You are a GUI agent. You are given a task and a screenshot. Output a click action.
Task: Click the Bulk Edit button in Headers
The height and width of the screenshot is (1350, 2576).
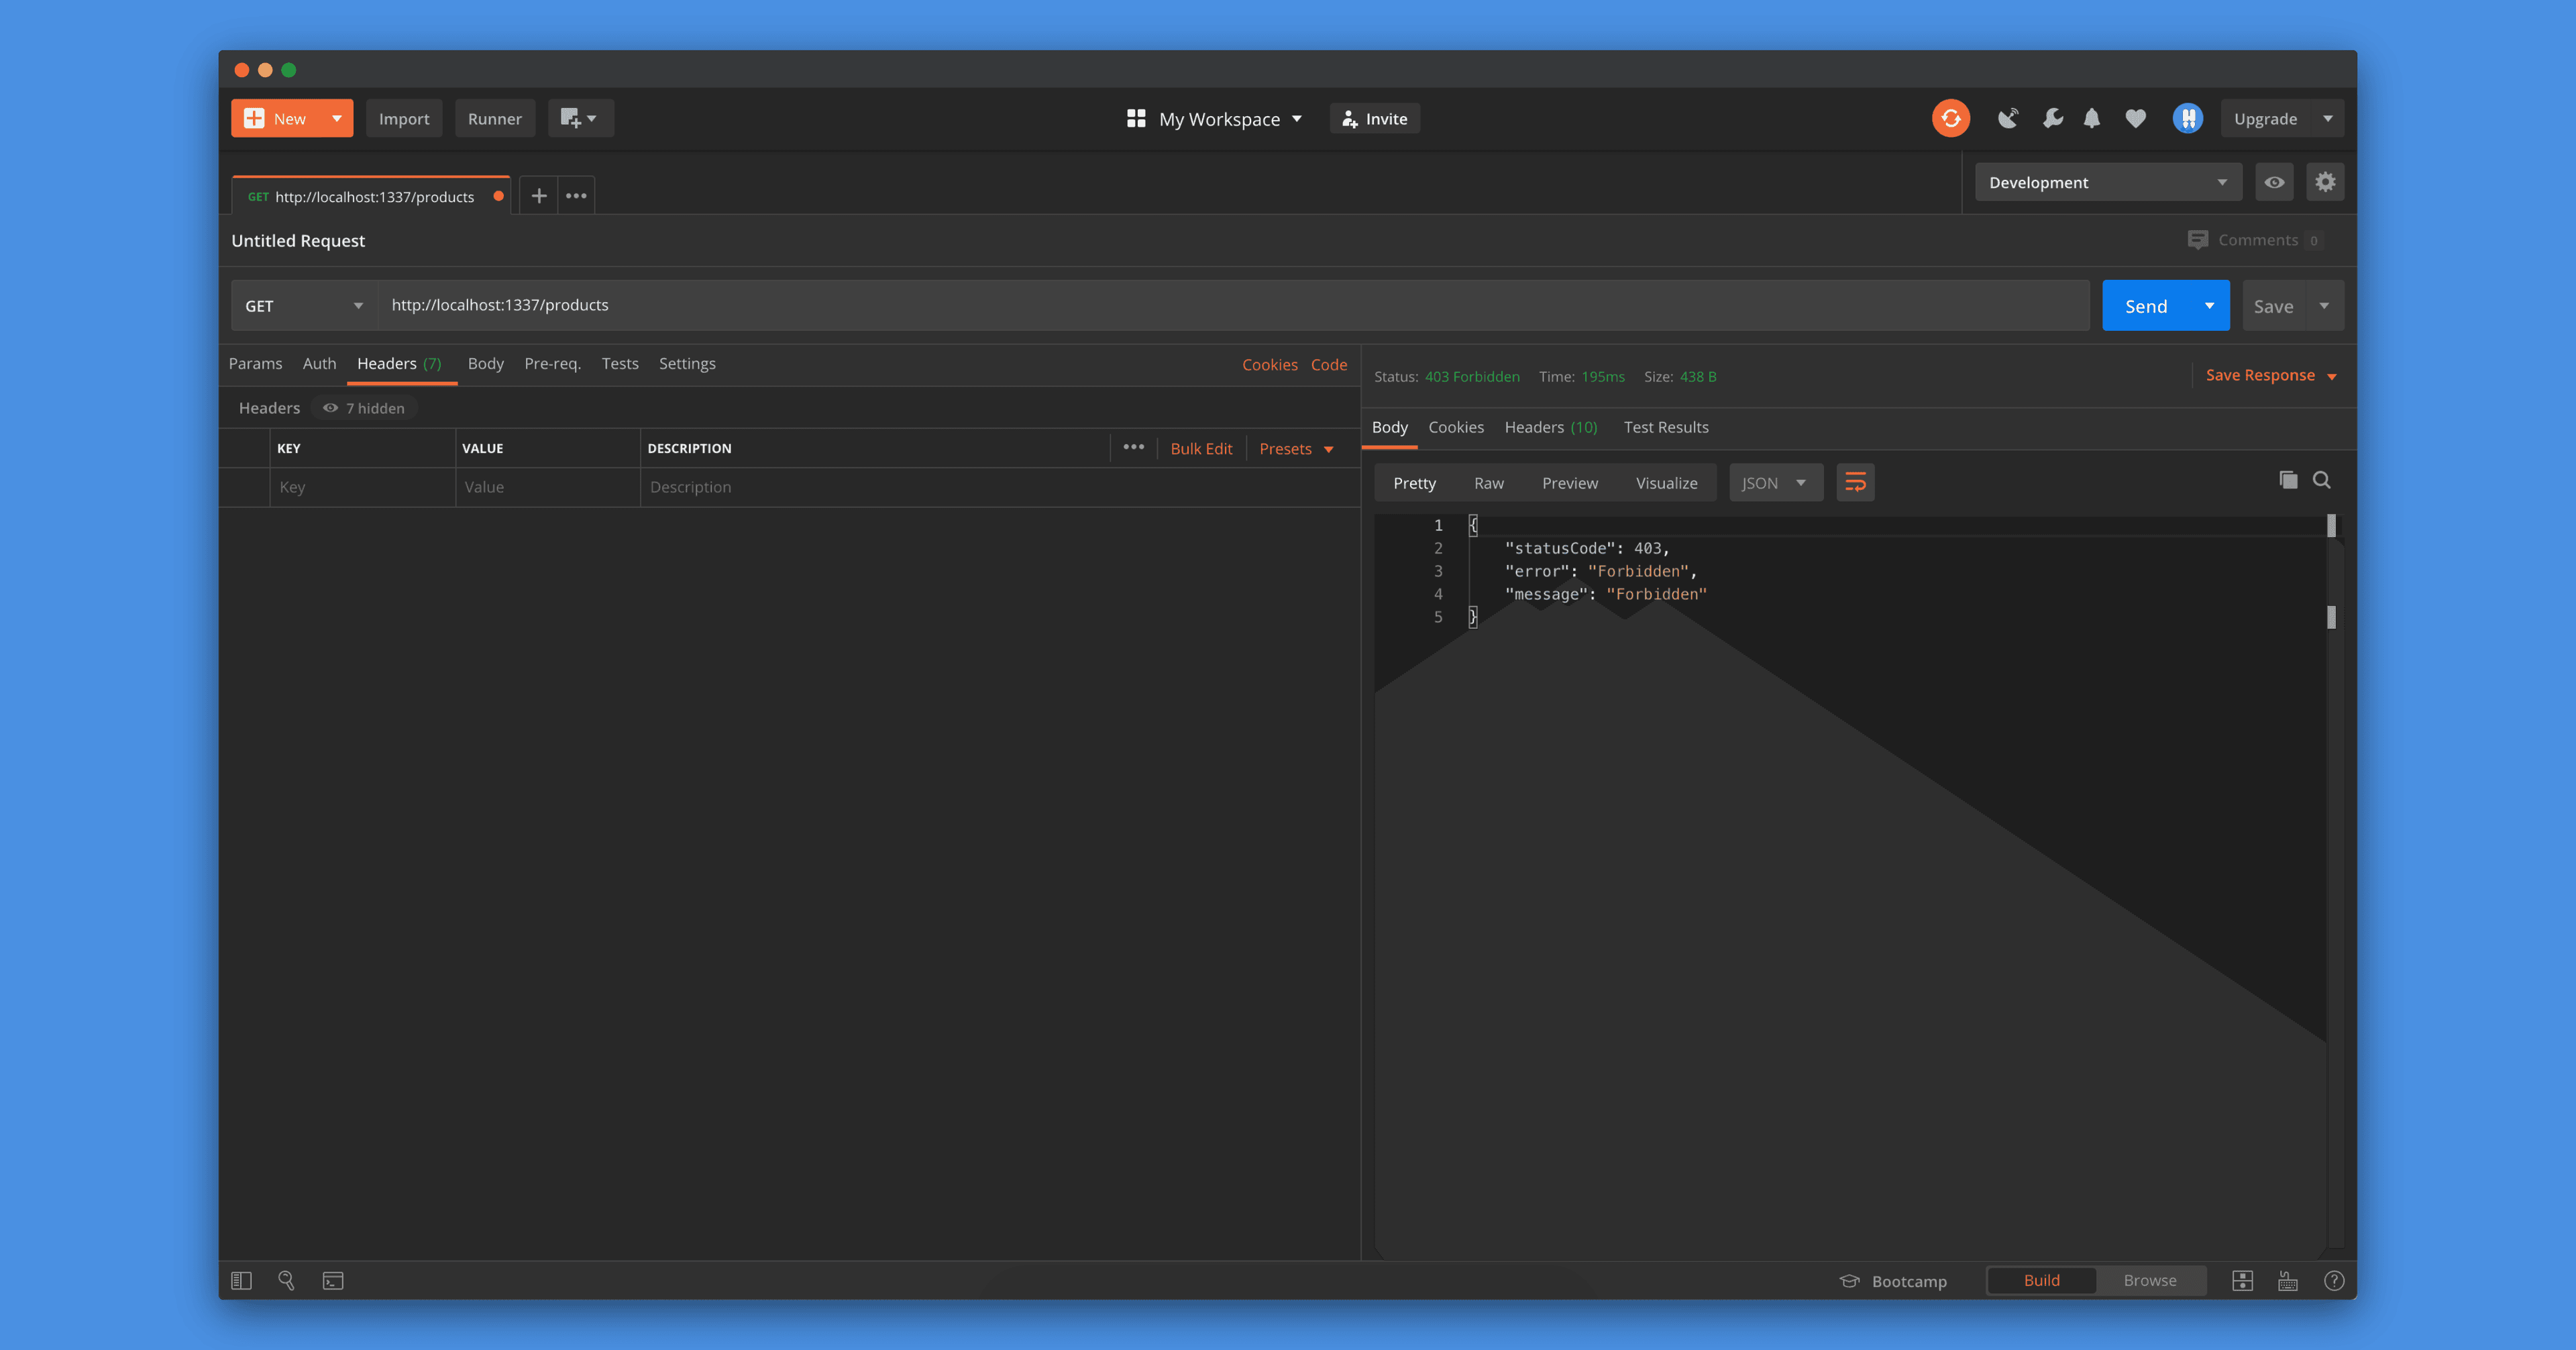coord(1201,447)
